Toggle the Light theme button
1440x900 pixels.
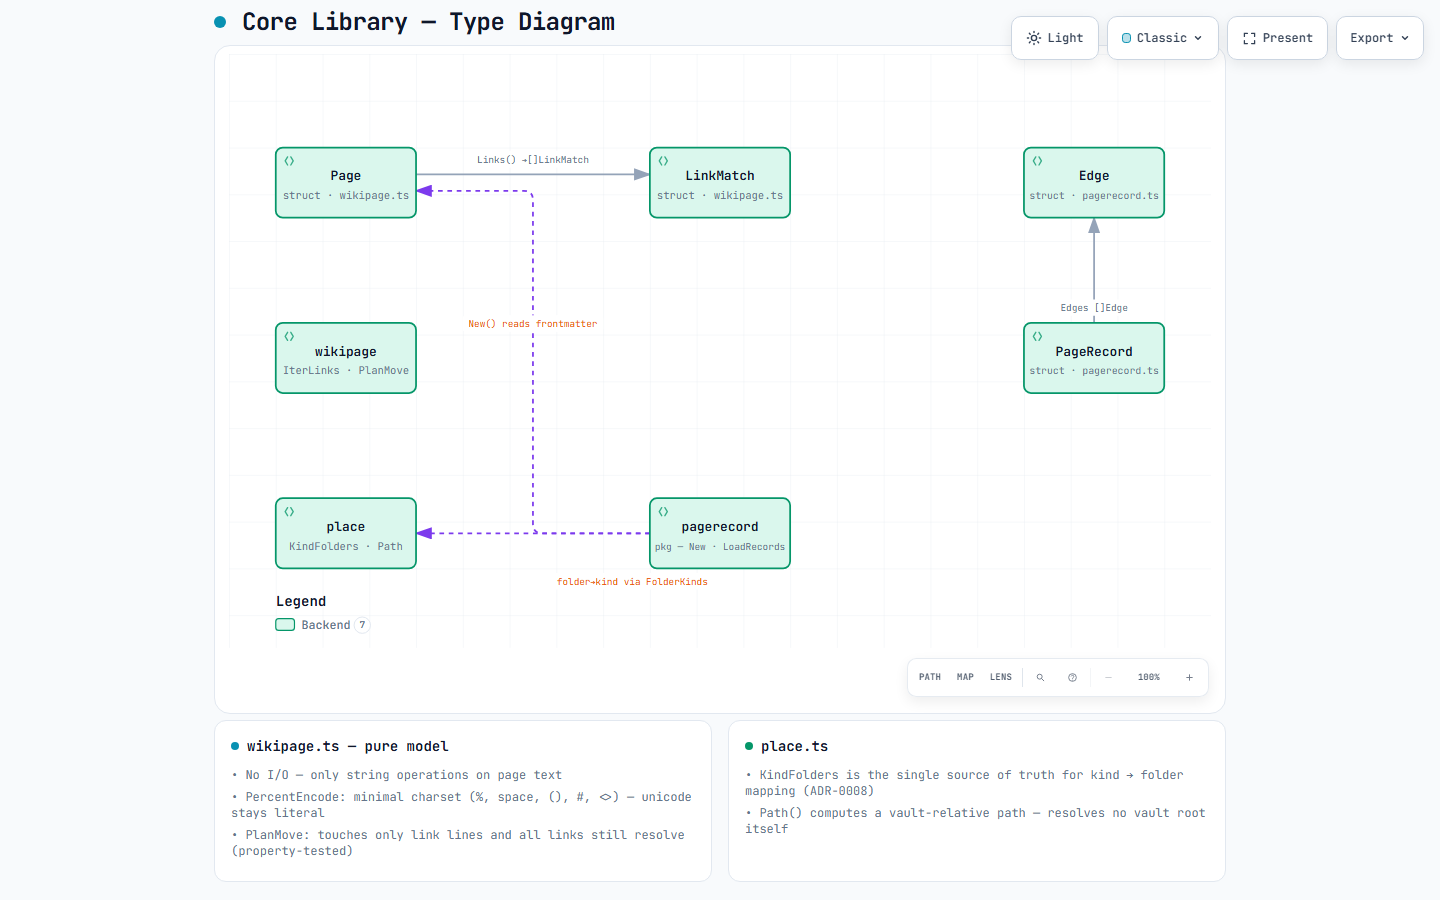point(1055,38)
